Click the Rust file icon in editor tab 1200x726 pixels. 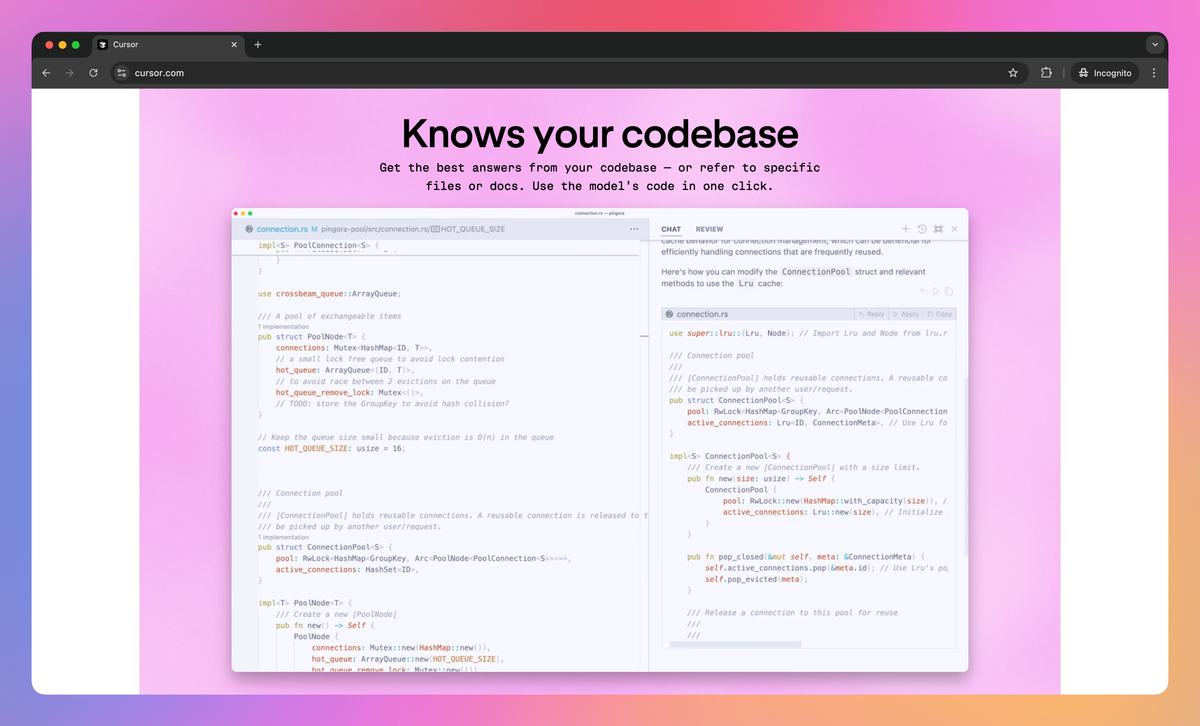tap(249, 229)
